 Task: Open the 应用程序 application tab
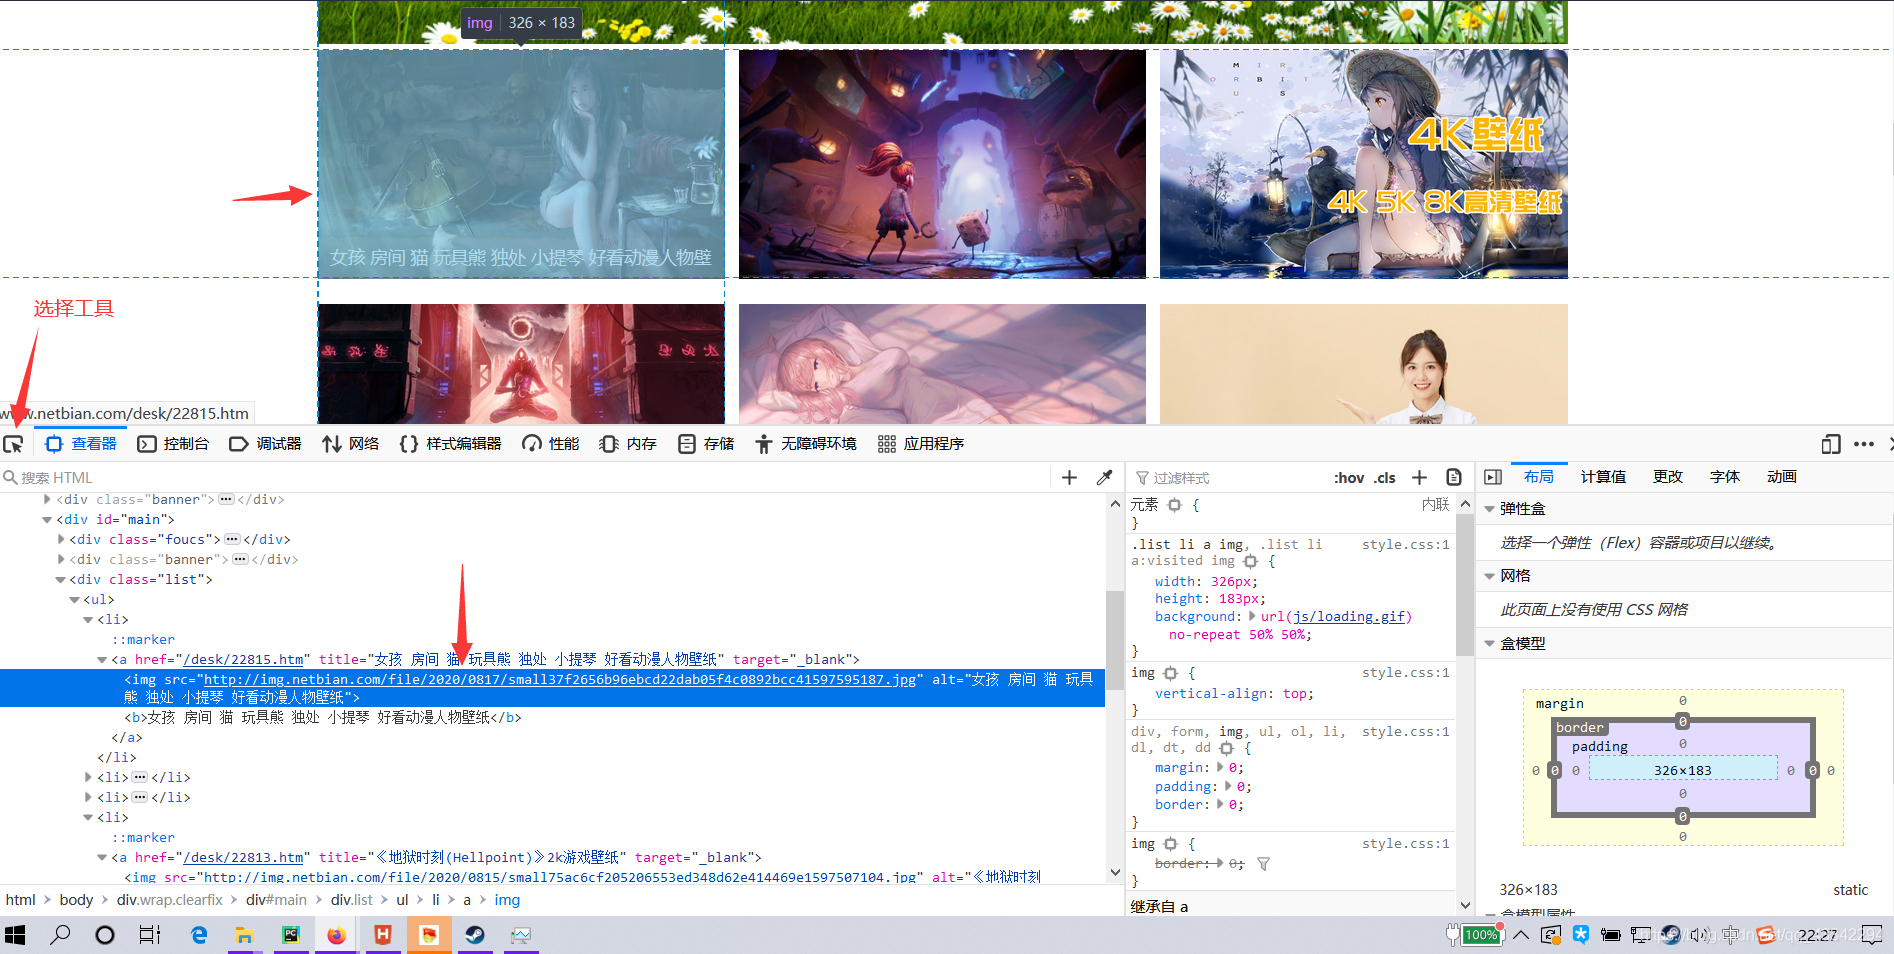(x=920, y=444)
